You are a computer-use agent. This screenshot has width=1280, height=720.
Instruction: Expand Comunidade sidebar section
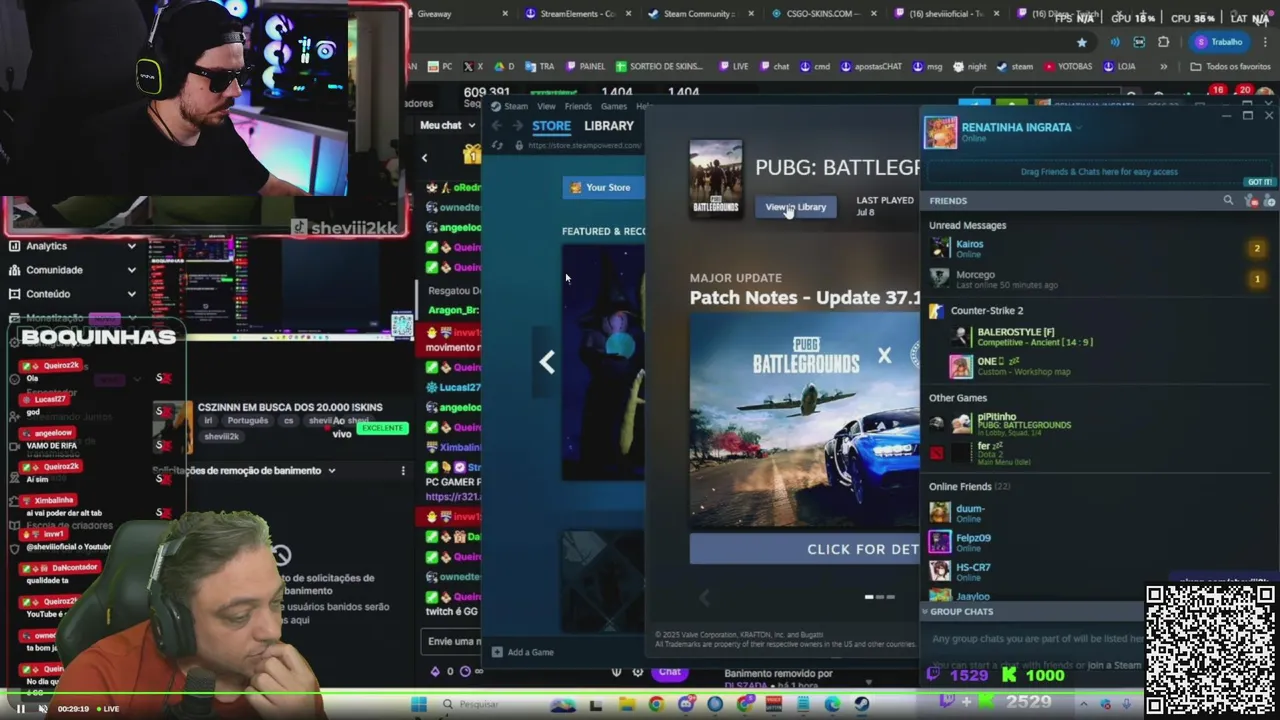pos(132,270)
